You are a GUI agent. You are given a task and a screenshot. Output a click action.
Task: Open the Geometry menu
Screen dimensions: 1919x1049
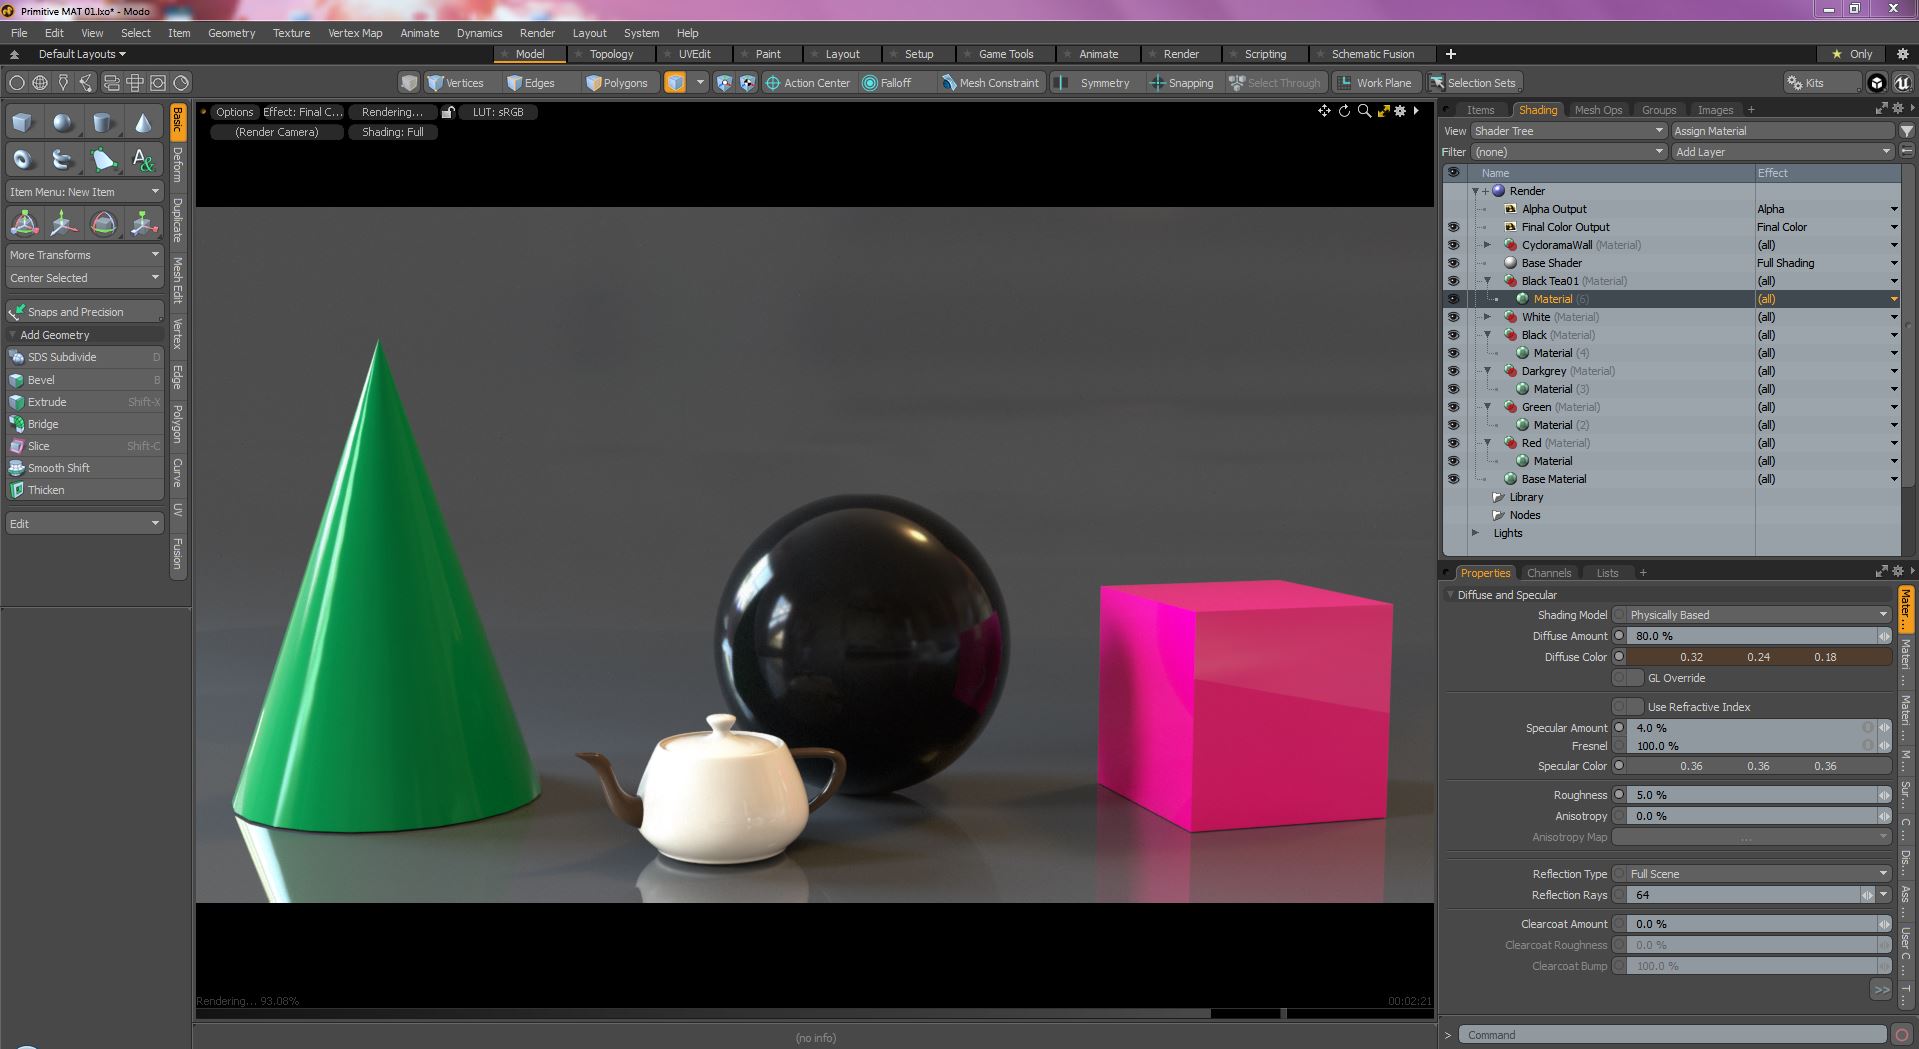click(231, 33)
